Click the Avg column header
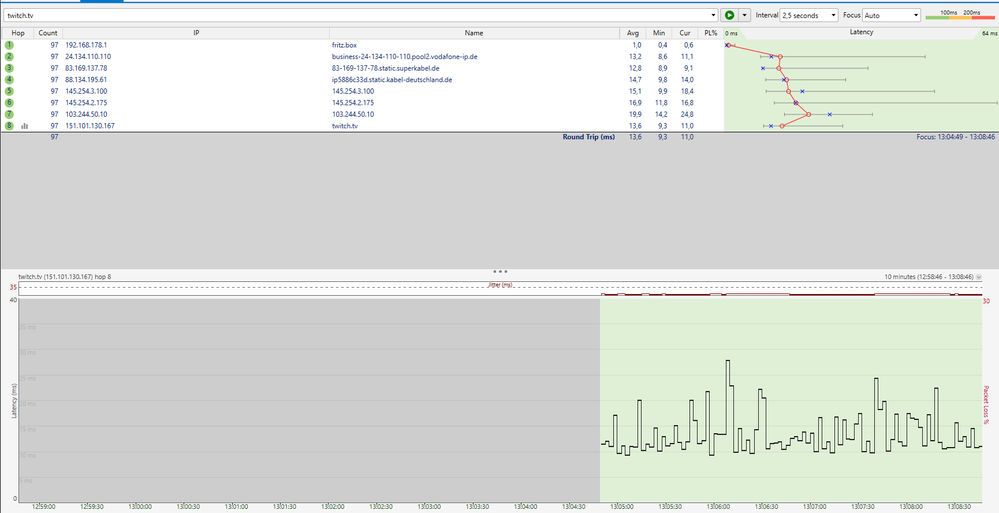The image size is (999, 513). [x=633, y=33]
